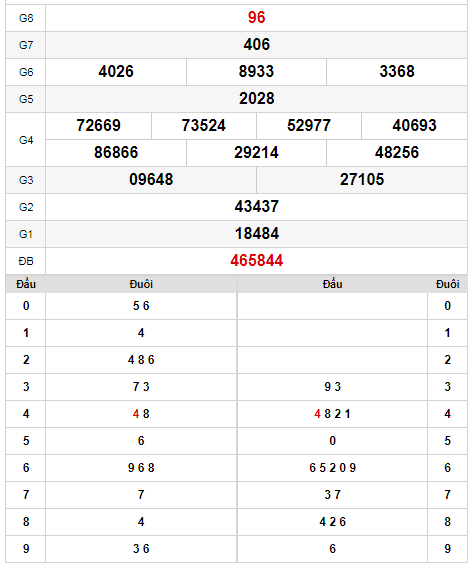Click the G4 number 52977
474x567 pixels.
click(x=309, y=125)
